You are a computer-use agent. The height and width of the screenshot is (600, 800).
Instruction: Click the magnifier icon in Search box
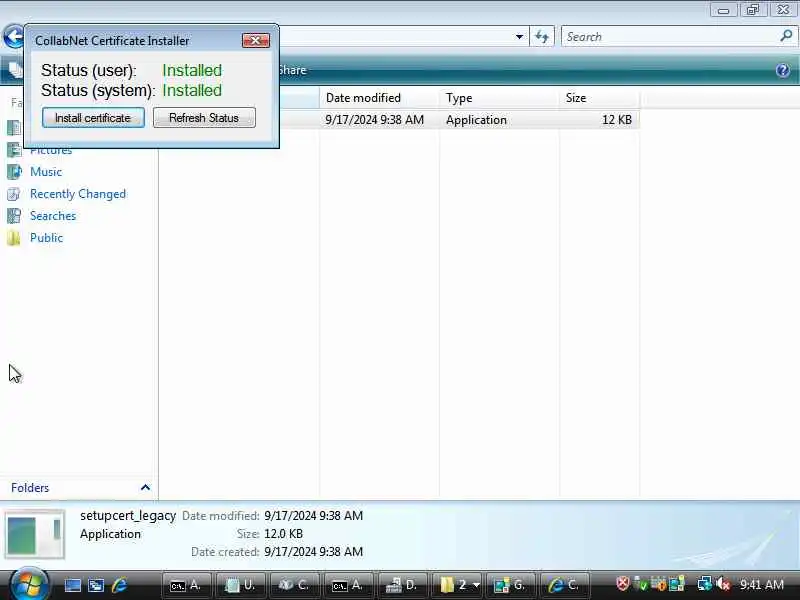coord(786,36)
